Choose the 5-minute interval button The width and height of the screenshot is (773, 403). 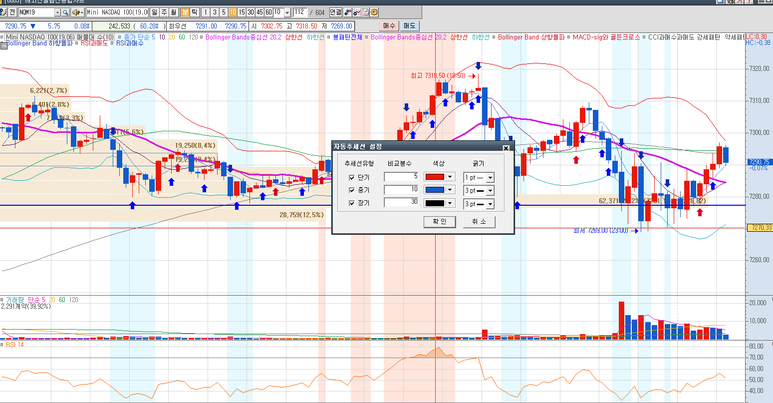click(223, 12)
